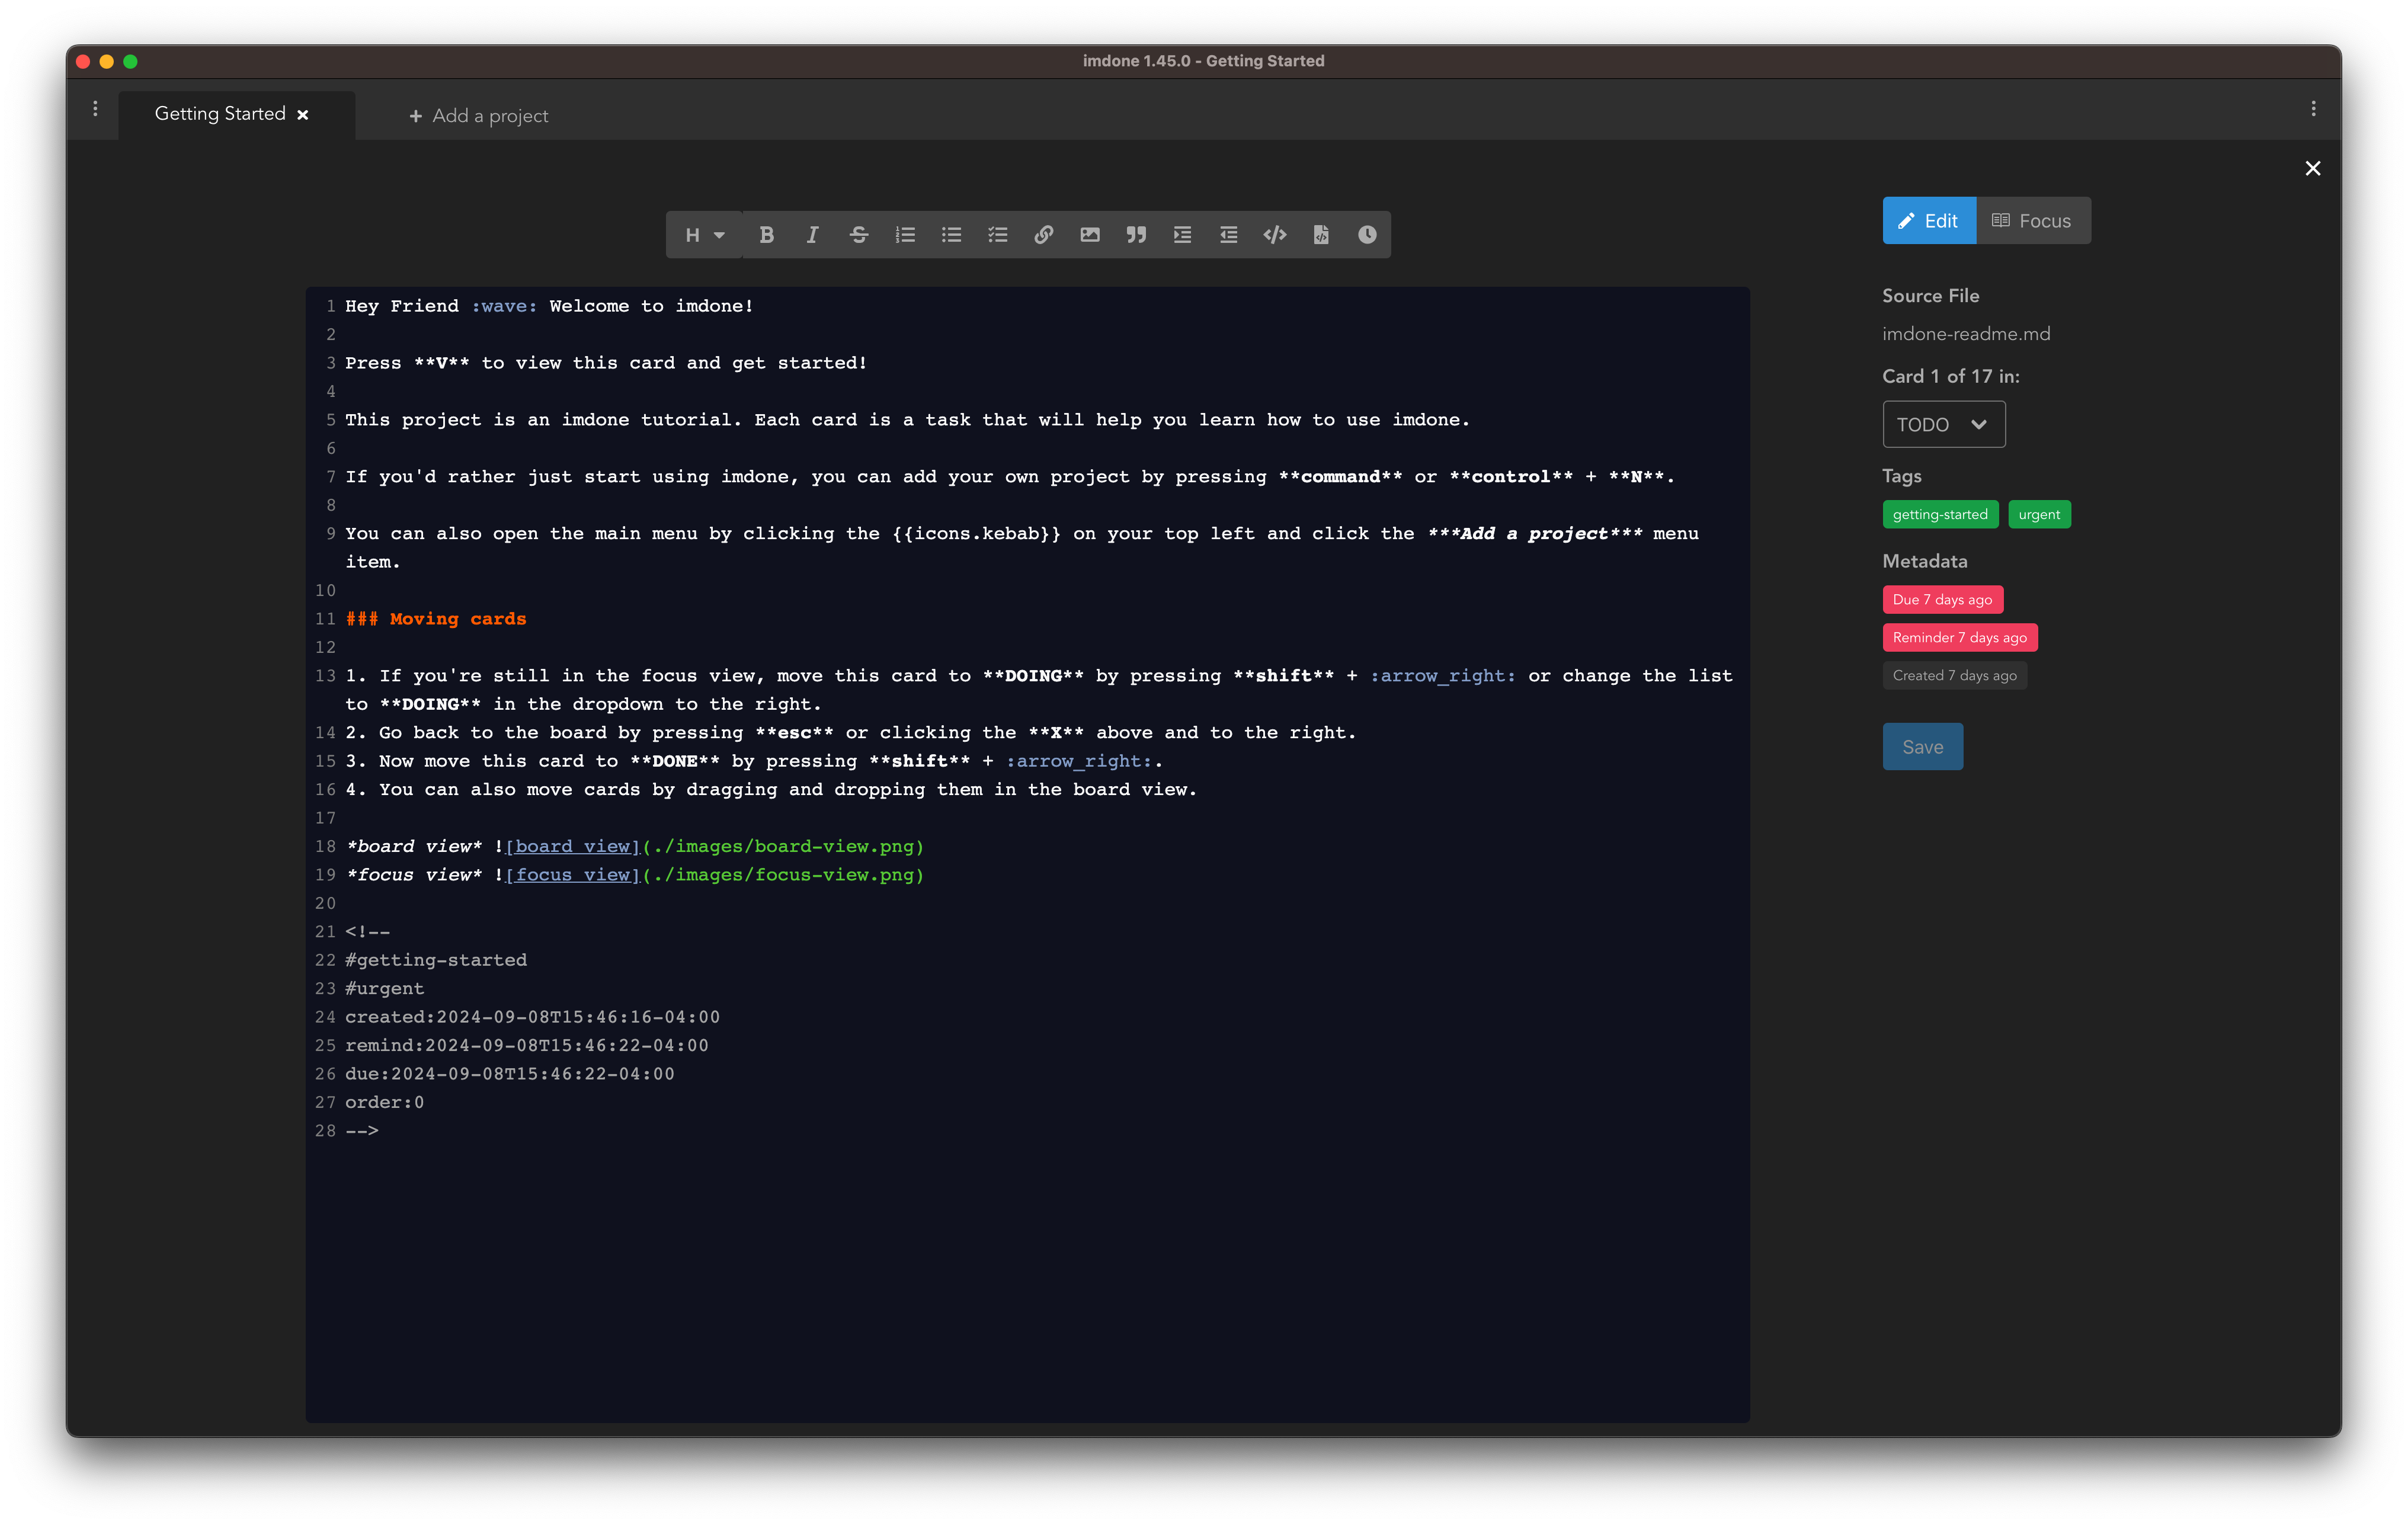Image resolution: width=2408 pixels, height=1525 pixels.
Task: Close the card editor with the X
Action: [x=2313, y=168]
